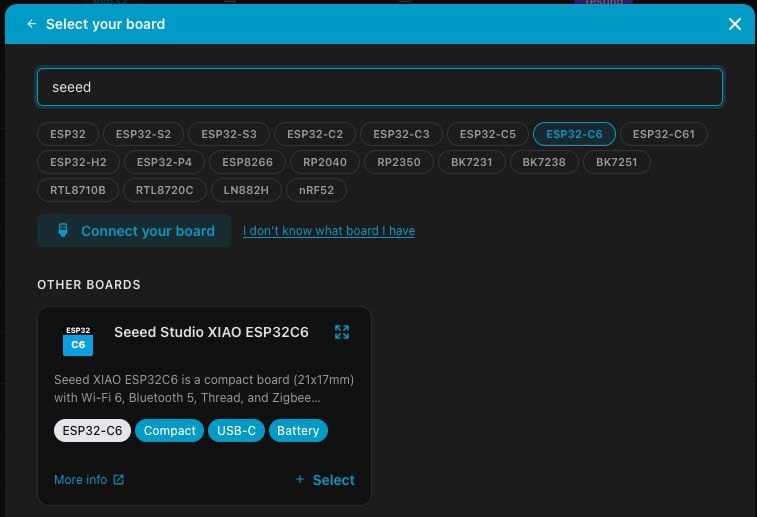
Task: Click the ESP32-C6 tag on the board card
Action: pyautogui.click(x=92, y=431)
